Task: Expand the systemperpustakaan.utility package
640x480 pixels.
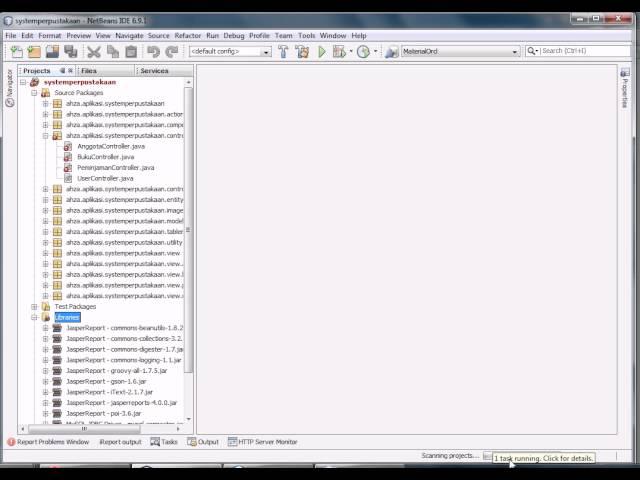Action: click(x=46, y=242)
